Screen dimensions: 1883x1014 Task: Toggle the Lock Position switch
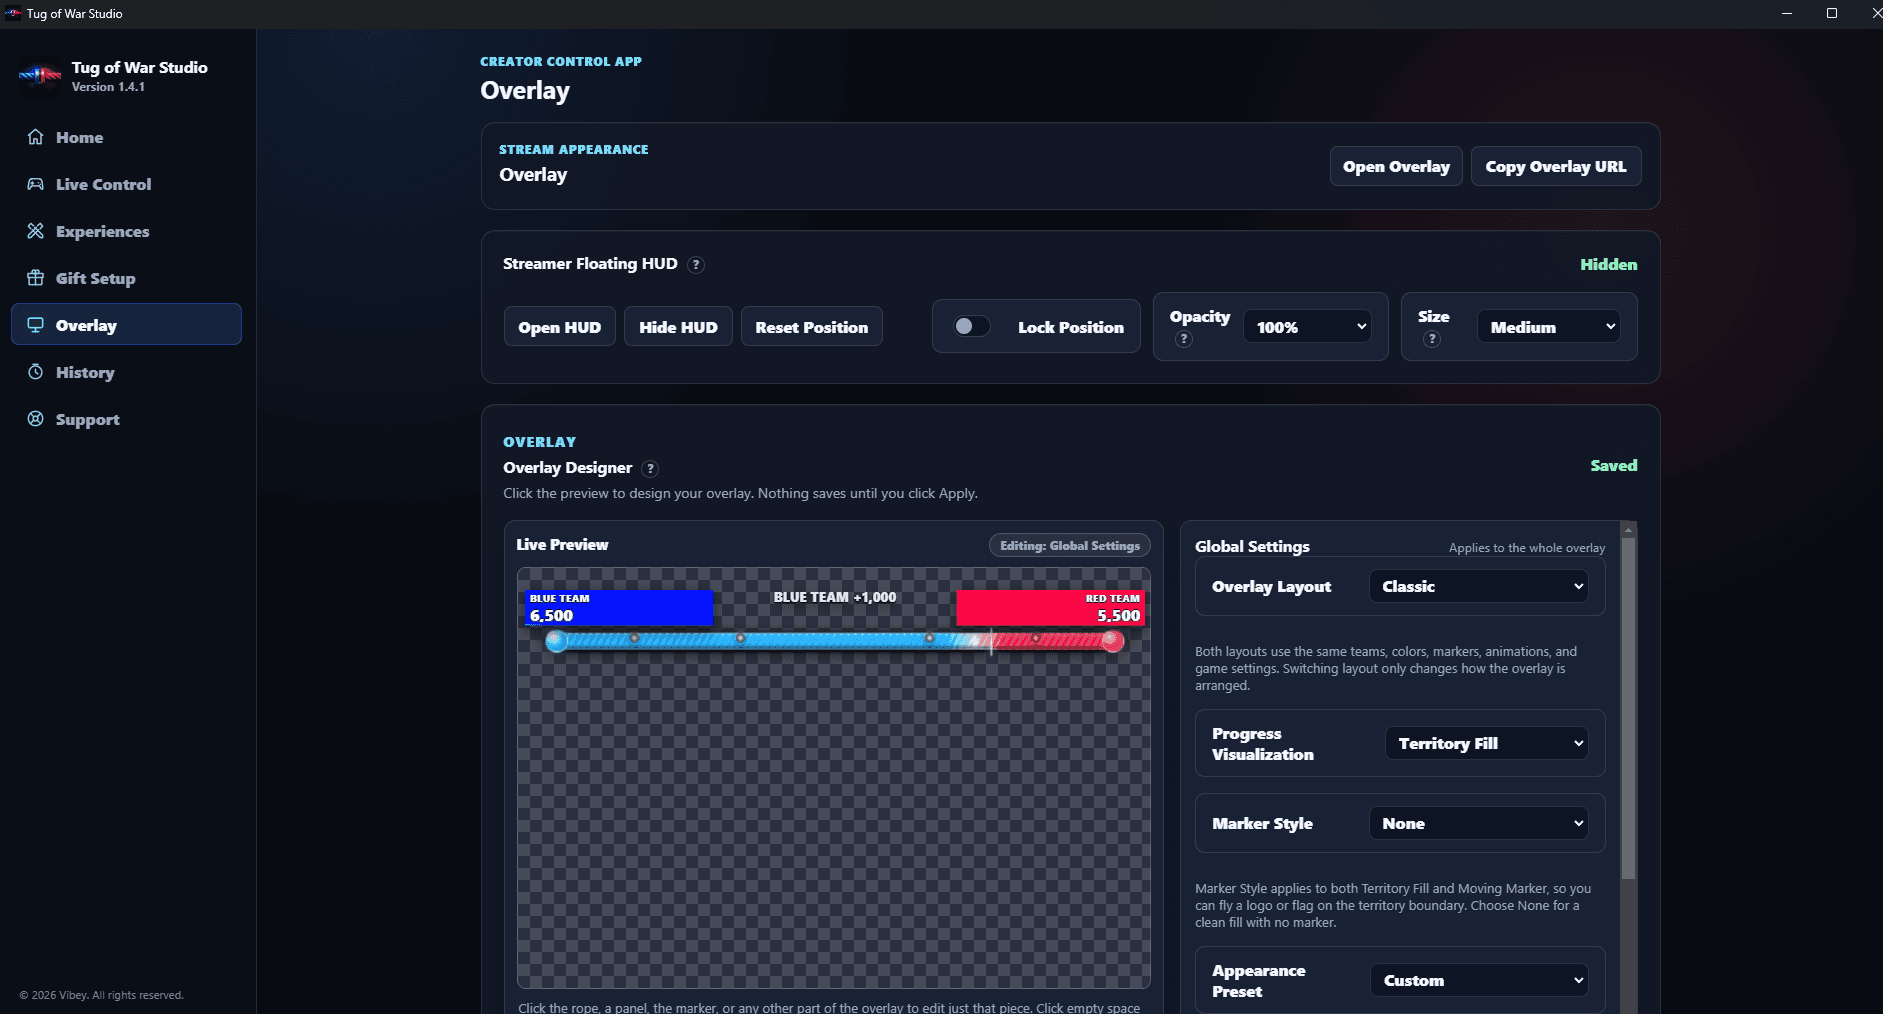(971, 327)
